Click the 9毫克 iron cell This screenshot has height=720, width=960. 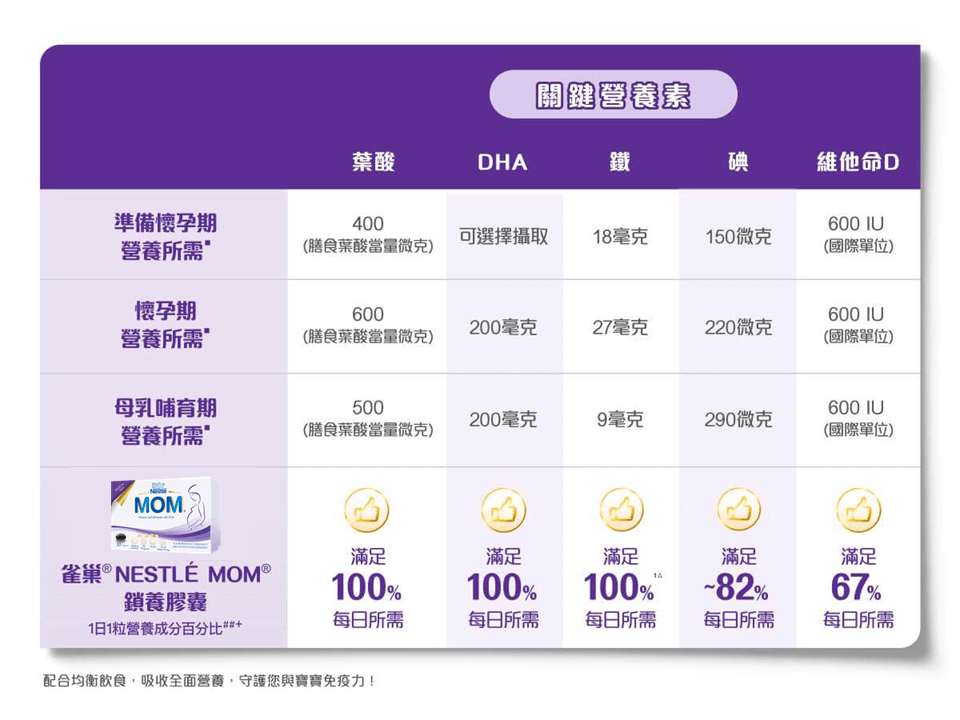click(620, 419)
